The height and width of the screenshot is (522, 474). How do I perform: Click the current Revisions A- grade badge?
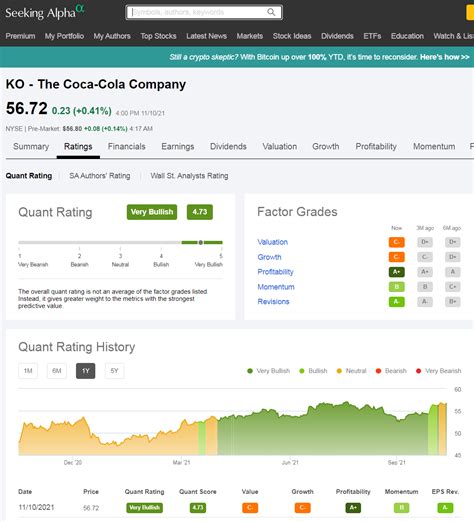[x=396, y=302]
